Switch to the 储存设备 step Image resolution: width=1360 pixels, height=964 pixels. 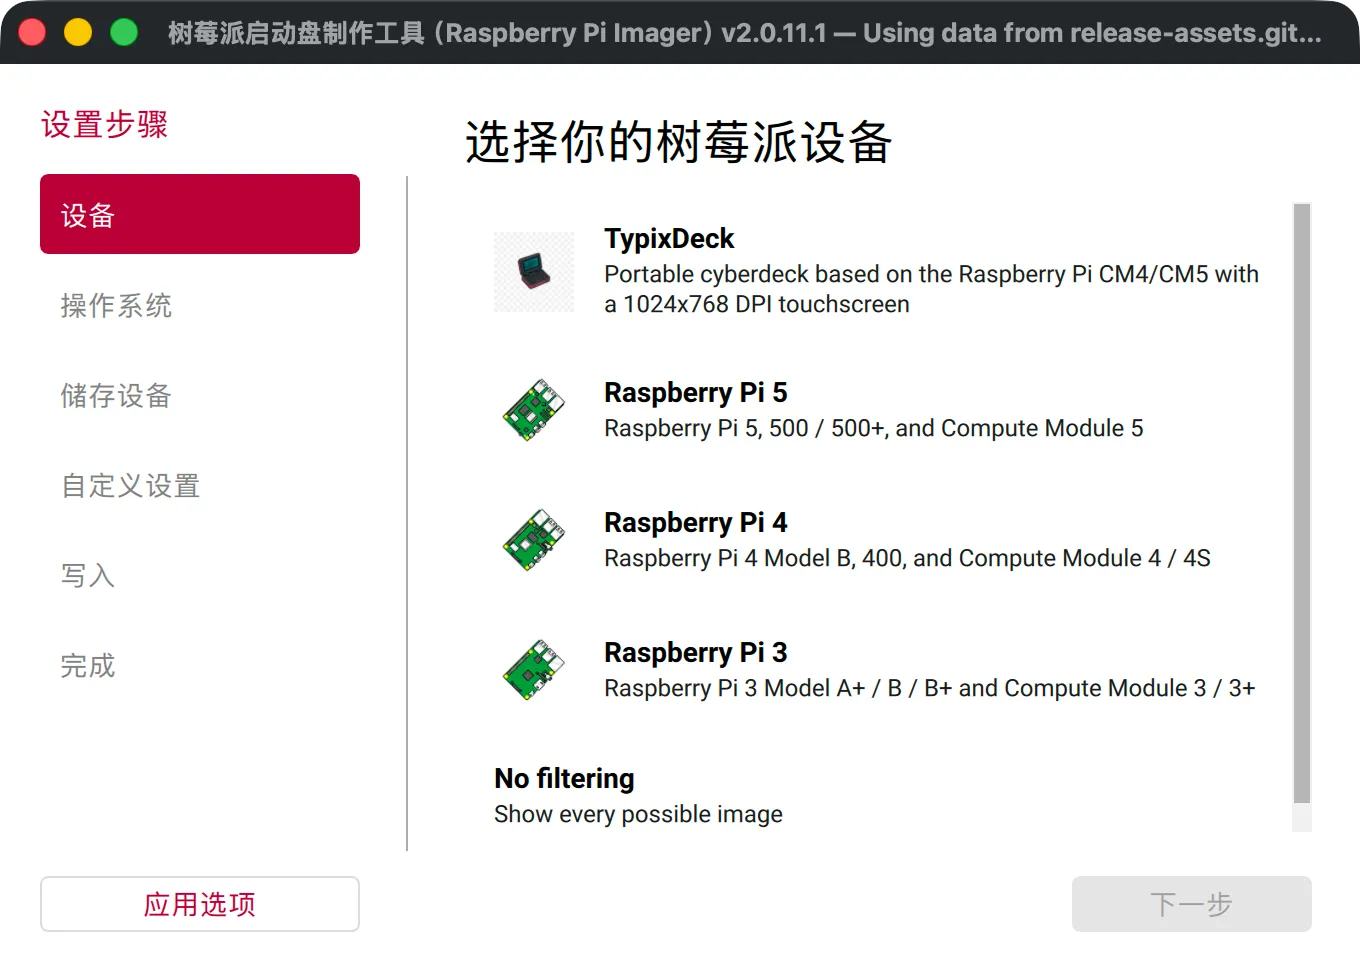pos(200,395)
